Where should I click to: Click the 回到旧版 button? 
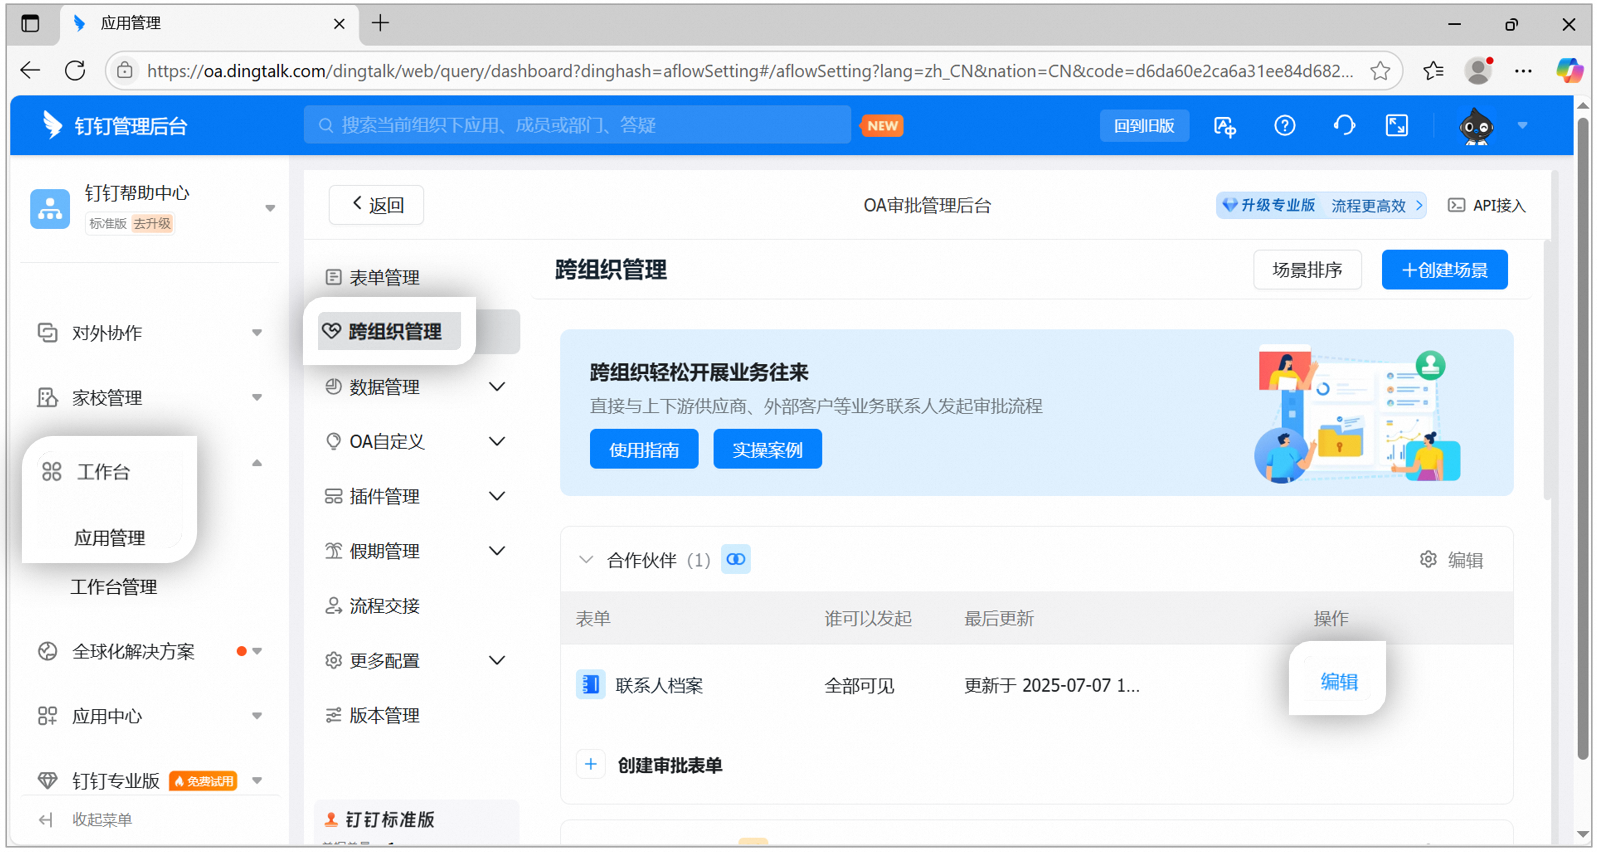(1144, 126)
